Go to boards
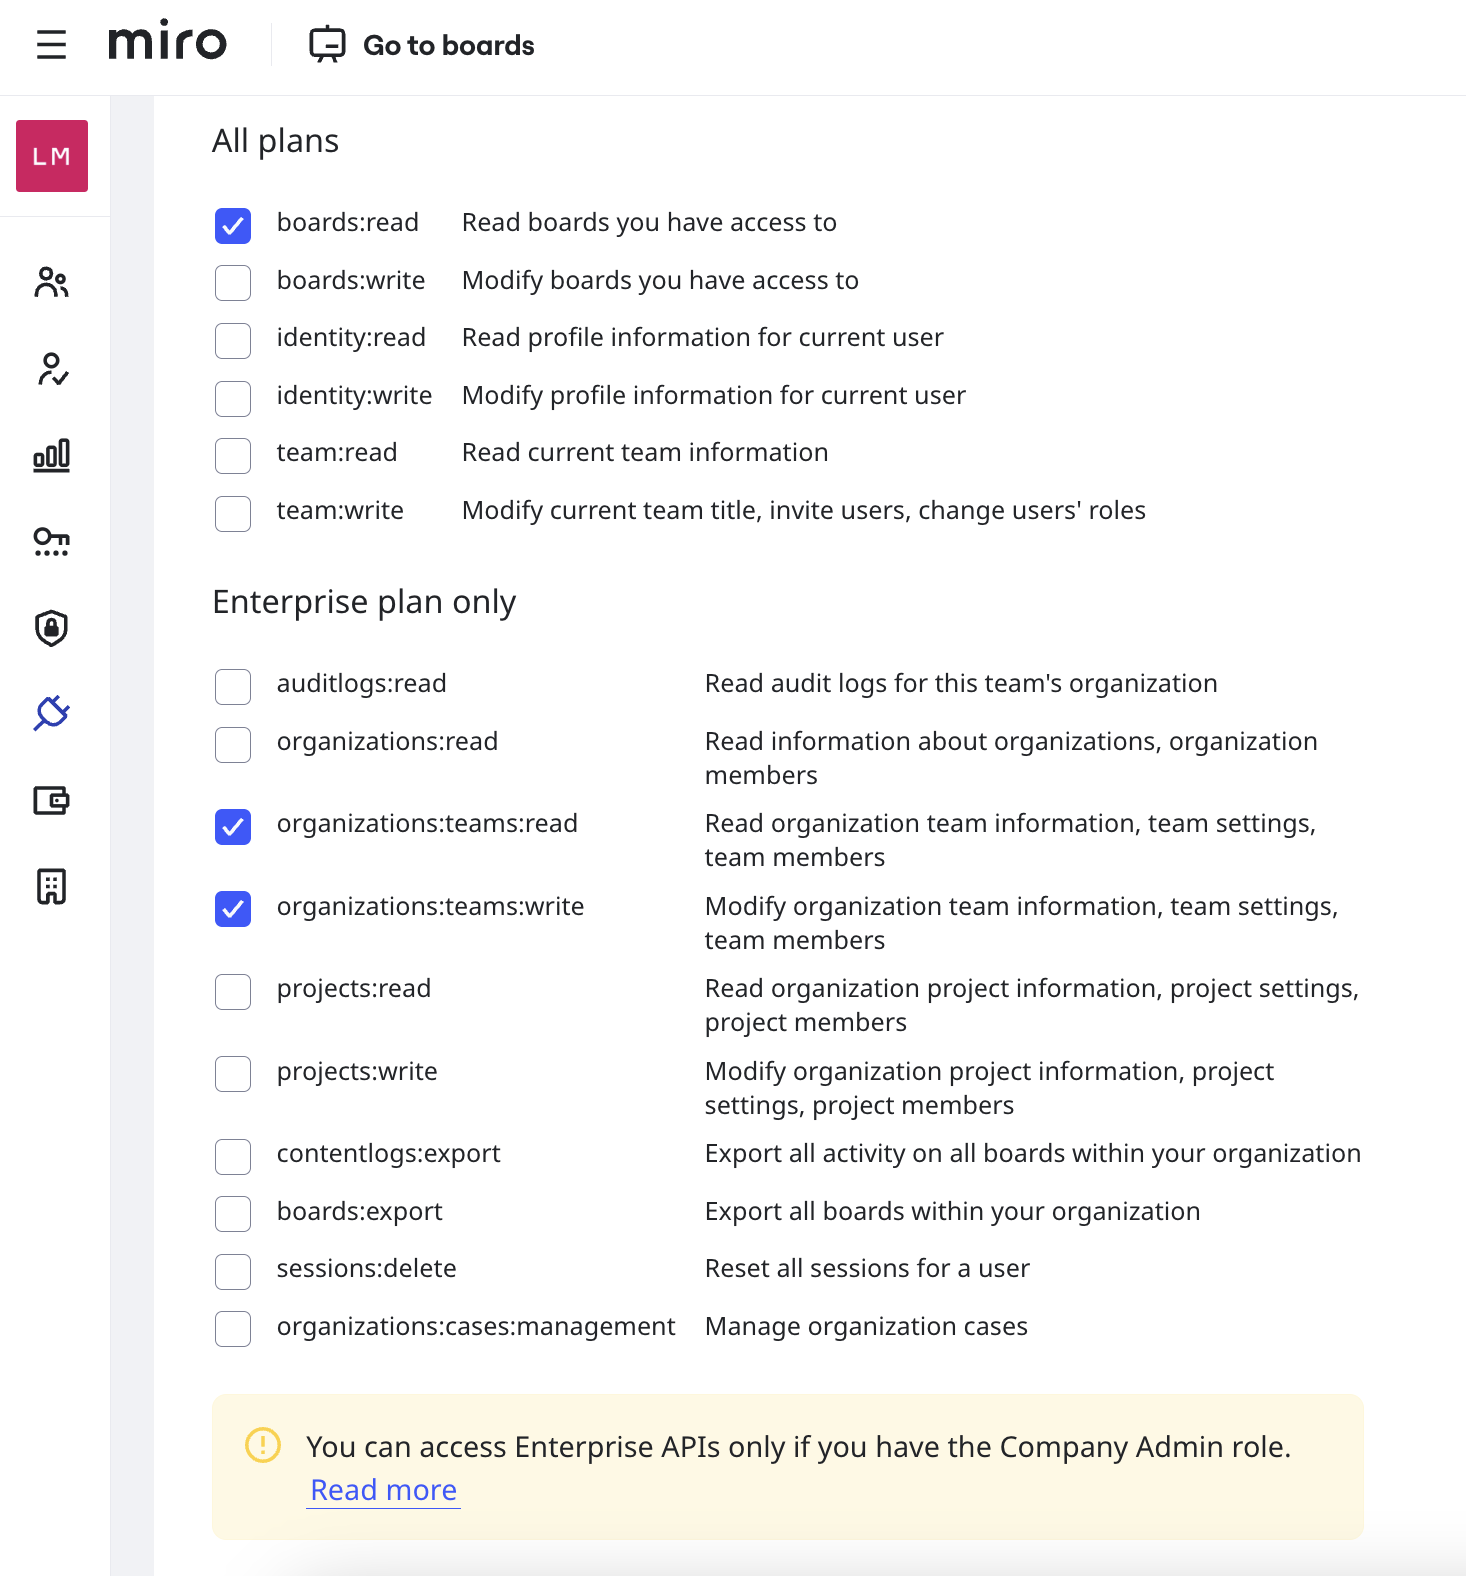Screen dimensions: 1466x1576 coord(422,45)
